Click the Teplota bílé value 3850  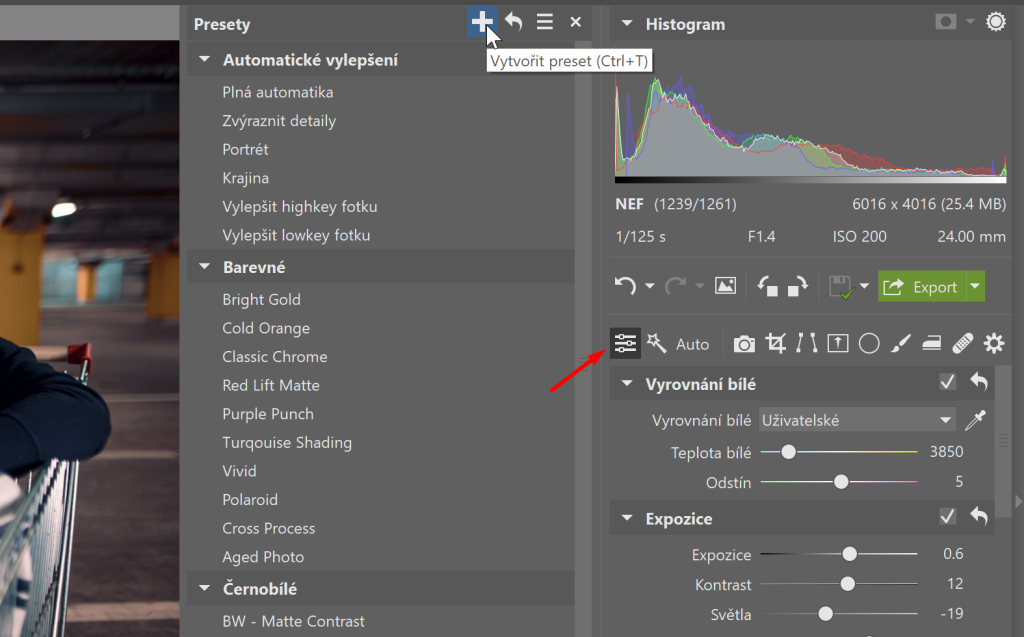(x=946, y=451)
